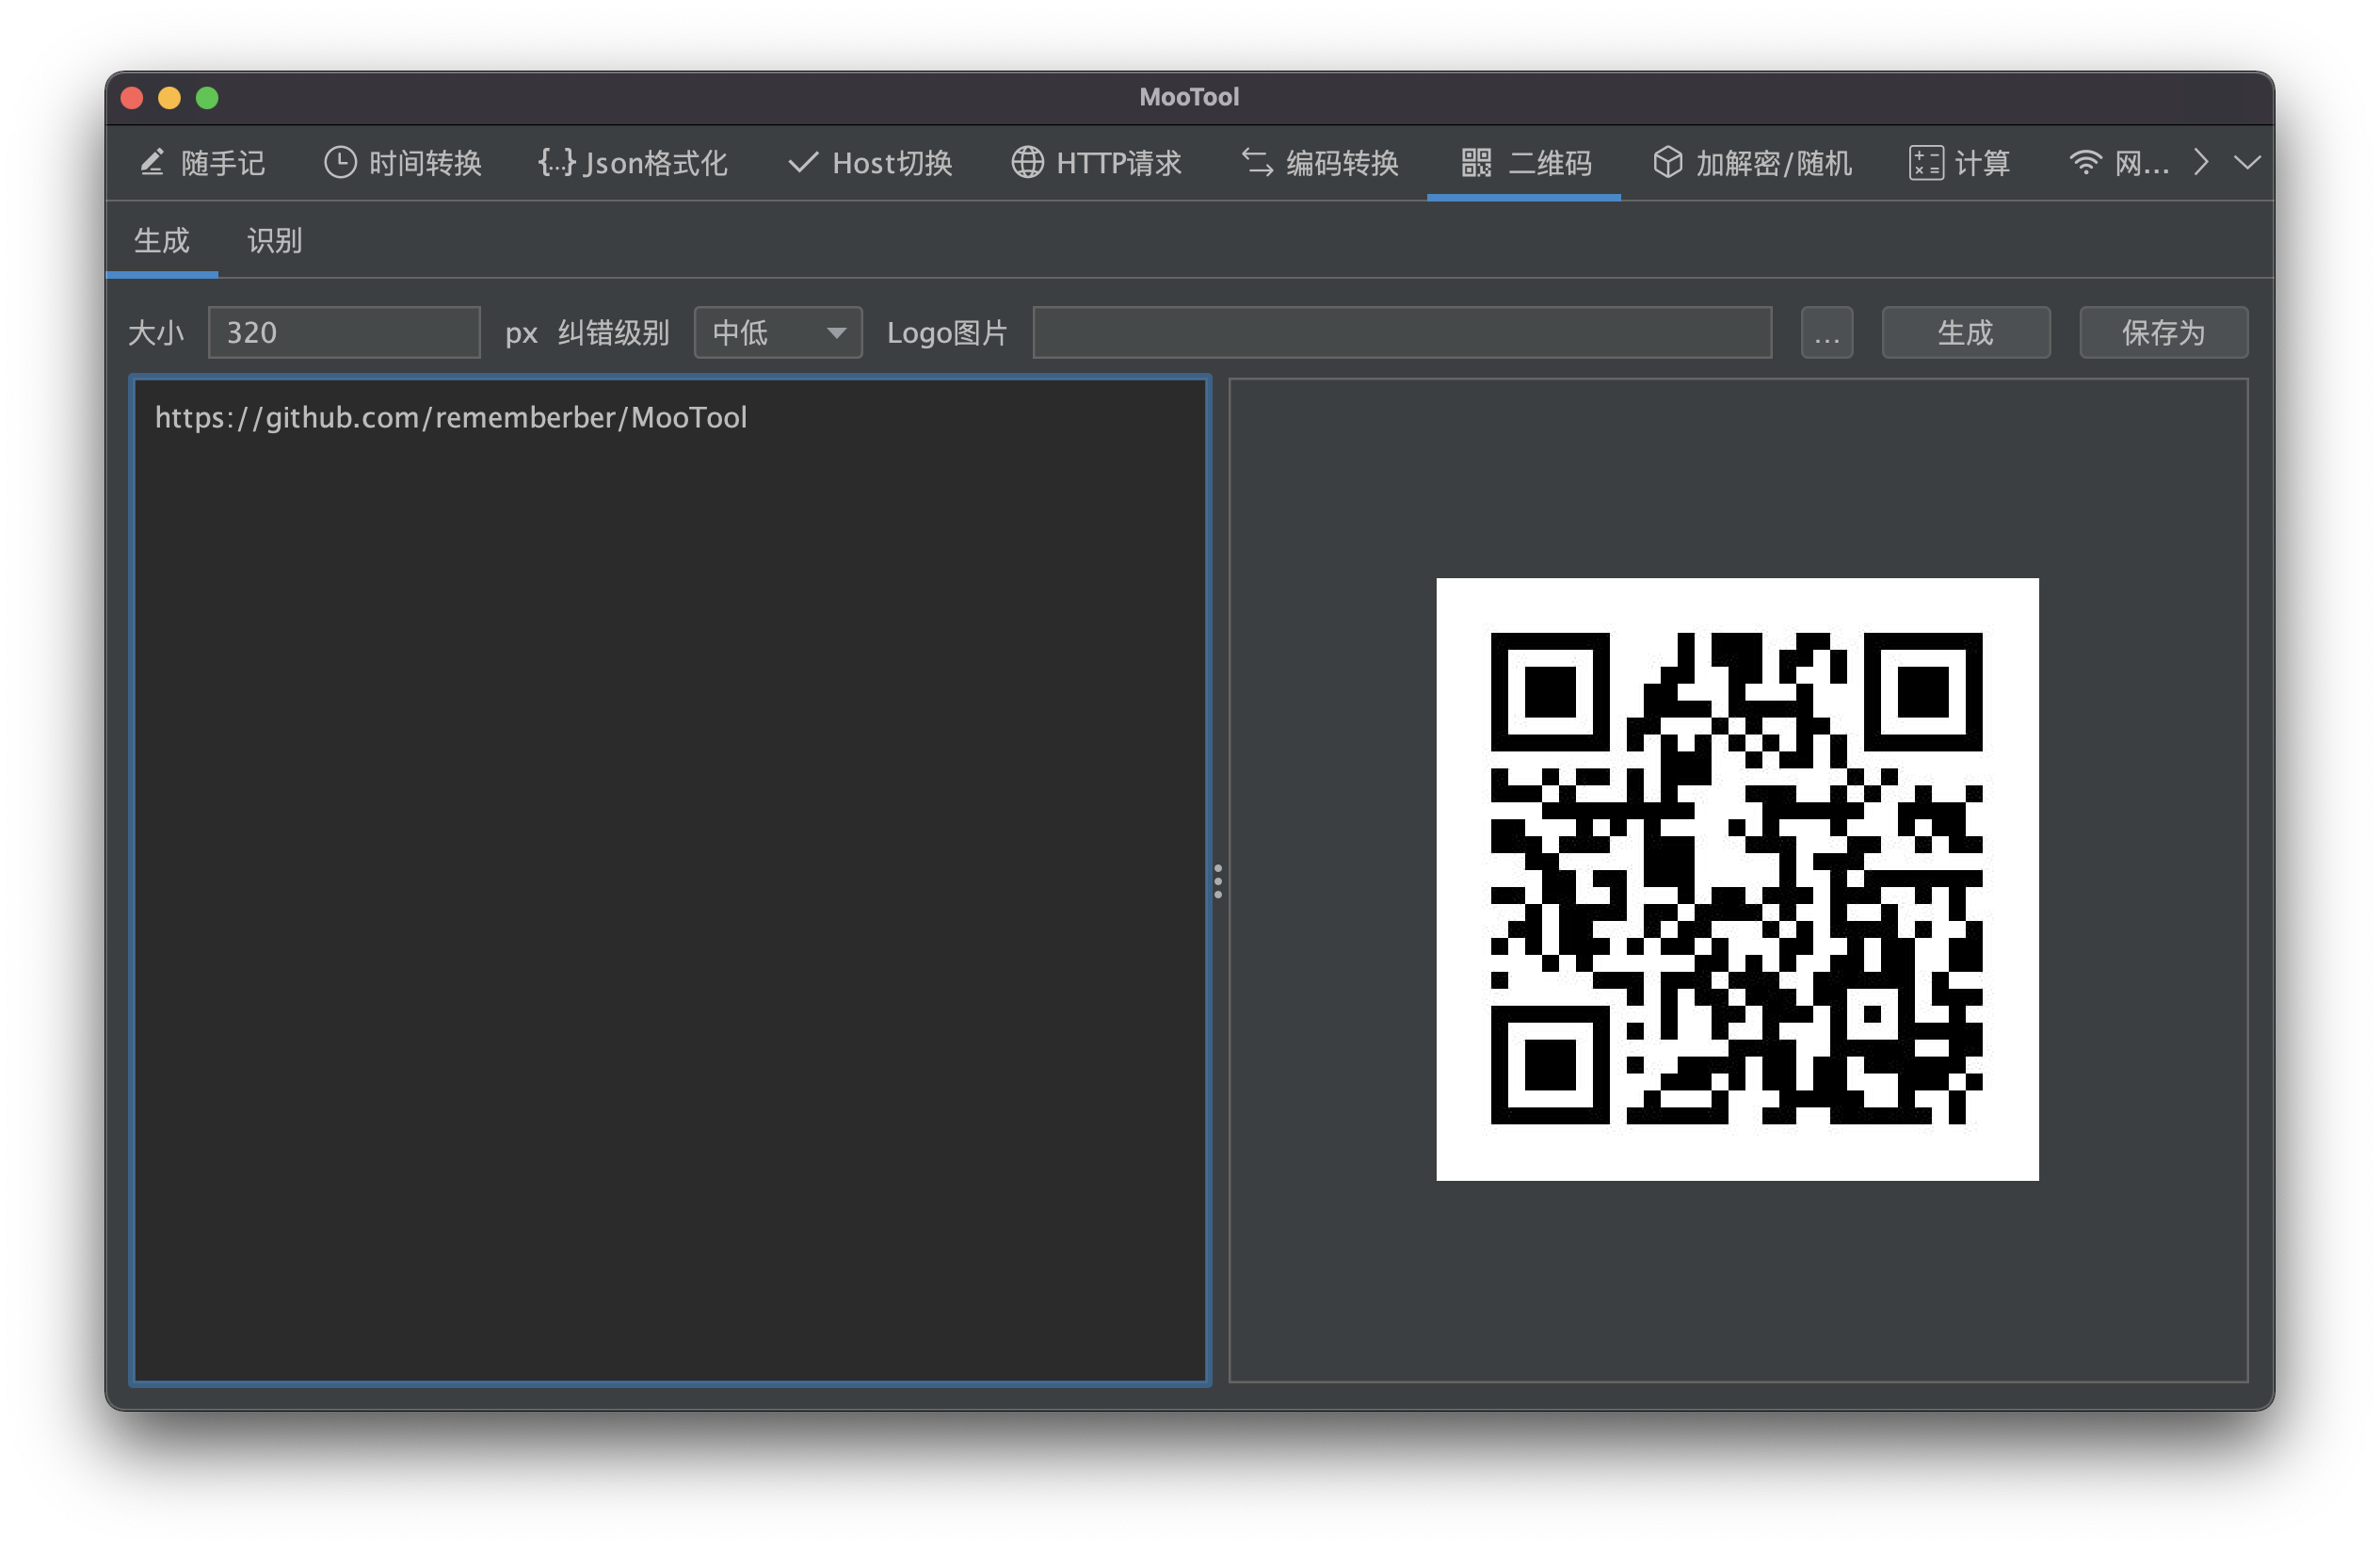Click the cube icon for 加解密/随机
The height and width of the screenshot is (1550, 2380).
click(x=1667, y=162)
